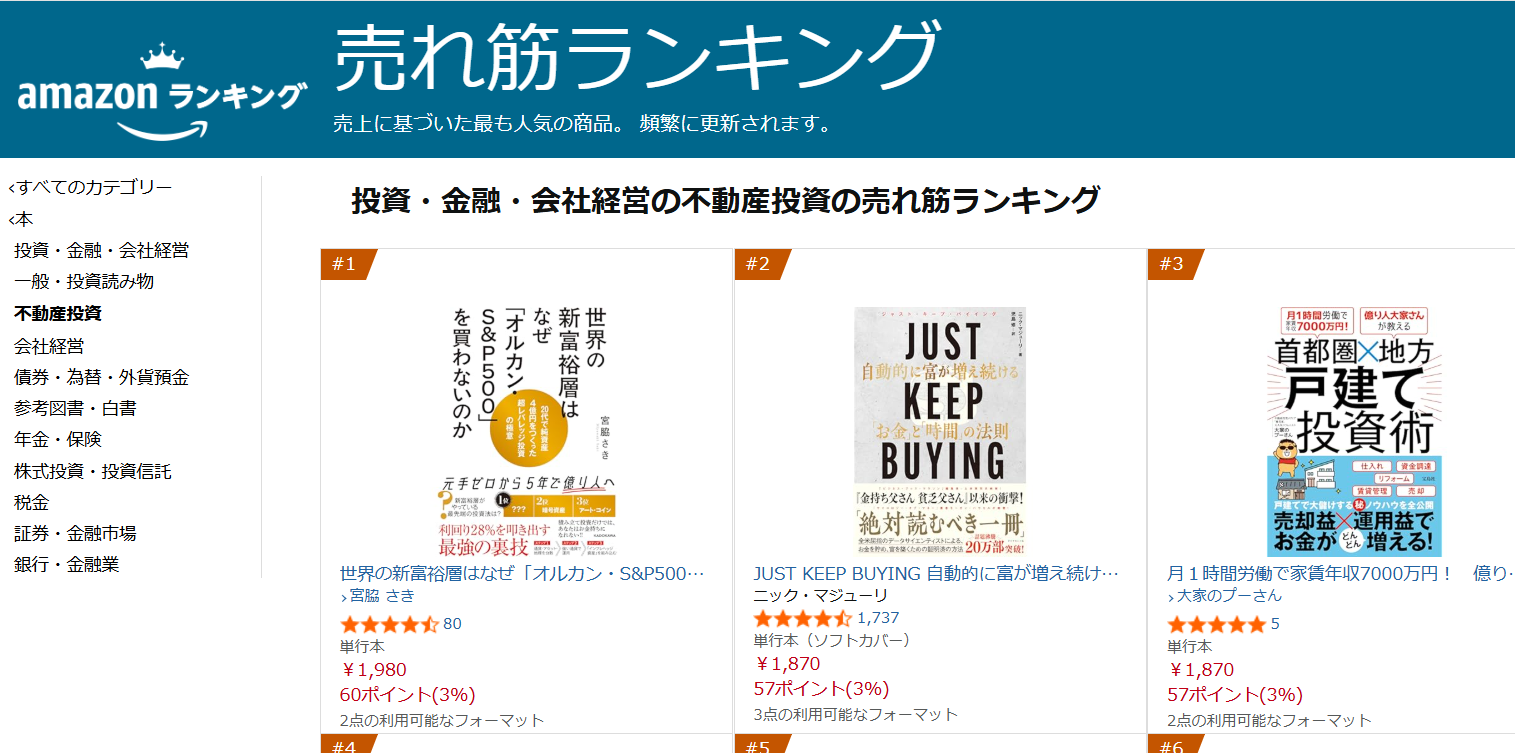The image size is (1515, 753).
Task: Click the #2 rank badge
Action: tap(760, 264)
